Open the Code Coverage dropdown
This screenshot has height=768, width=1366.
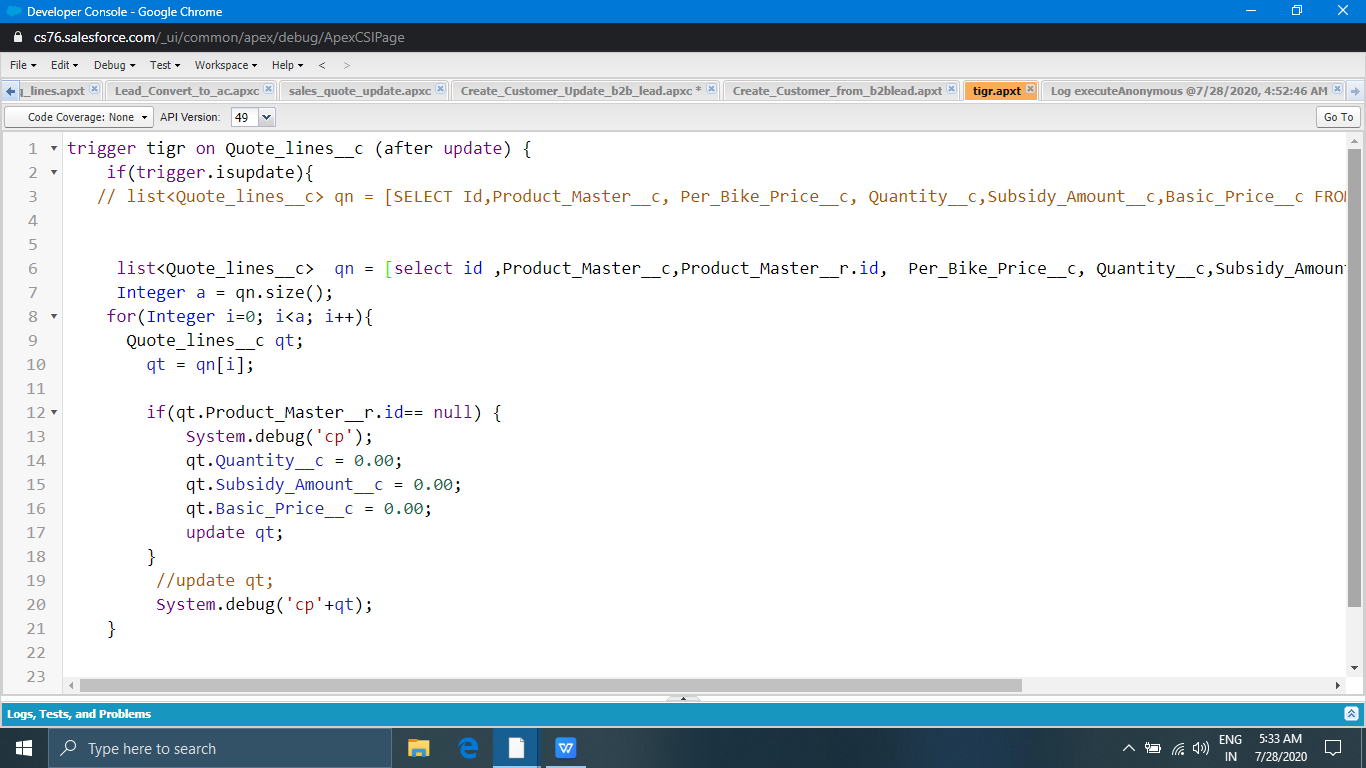[79, 117]
